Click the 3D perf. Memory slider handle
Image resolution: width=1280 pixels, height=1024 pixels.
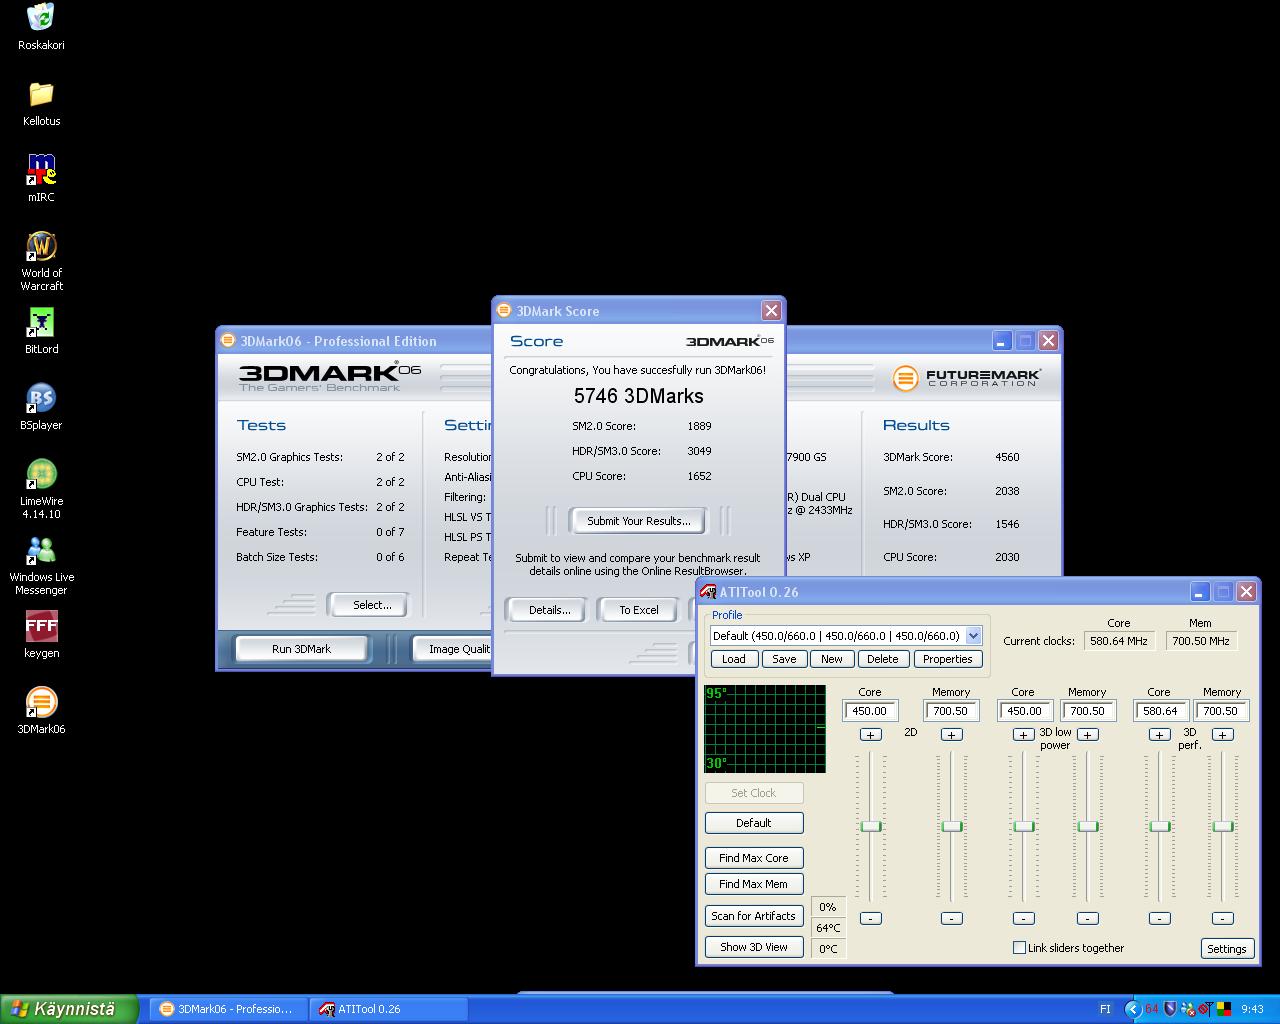click(1223, 826)
